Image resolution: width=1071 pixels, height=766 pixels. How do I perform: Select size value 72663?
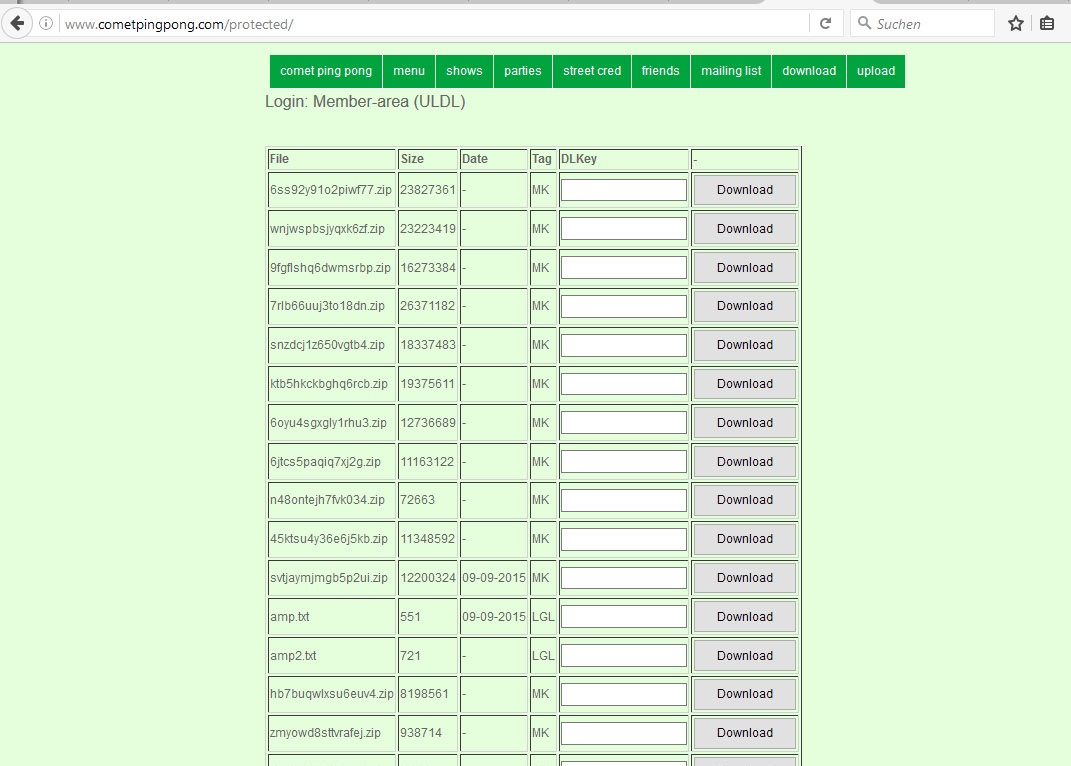(417, 500)
